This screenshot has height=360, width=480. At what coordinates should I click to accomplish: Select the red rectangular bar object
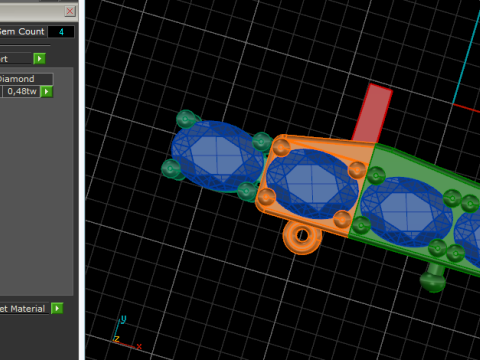(372, 113)
